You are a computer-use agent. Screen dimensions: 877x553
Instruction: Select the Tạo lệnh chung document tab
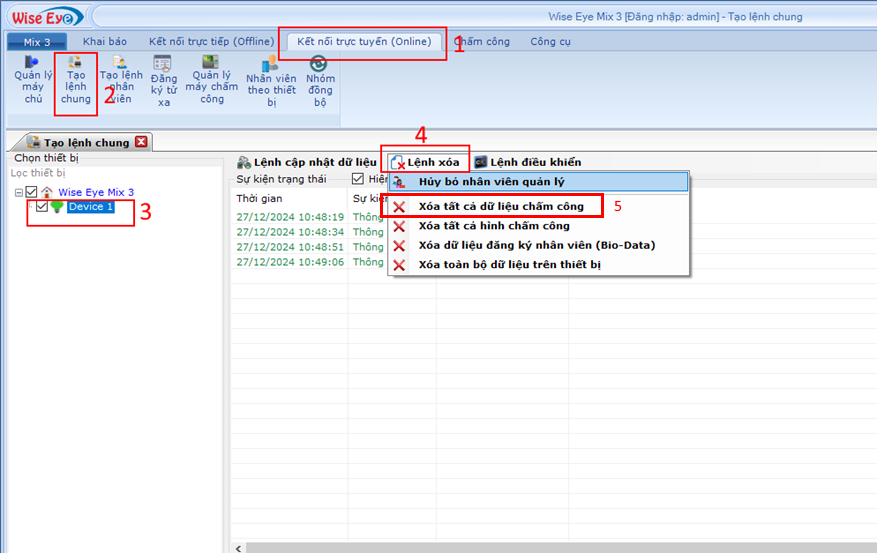point(86,143)
